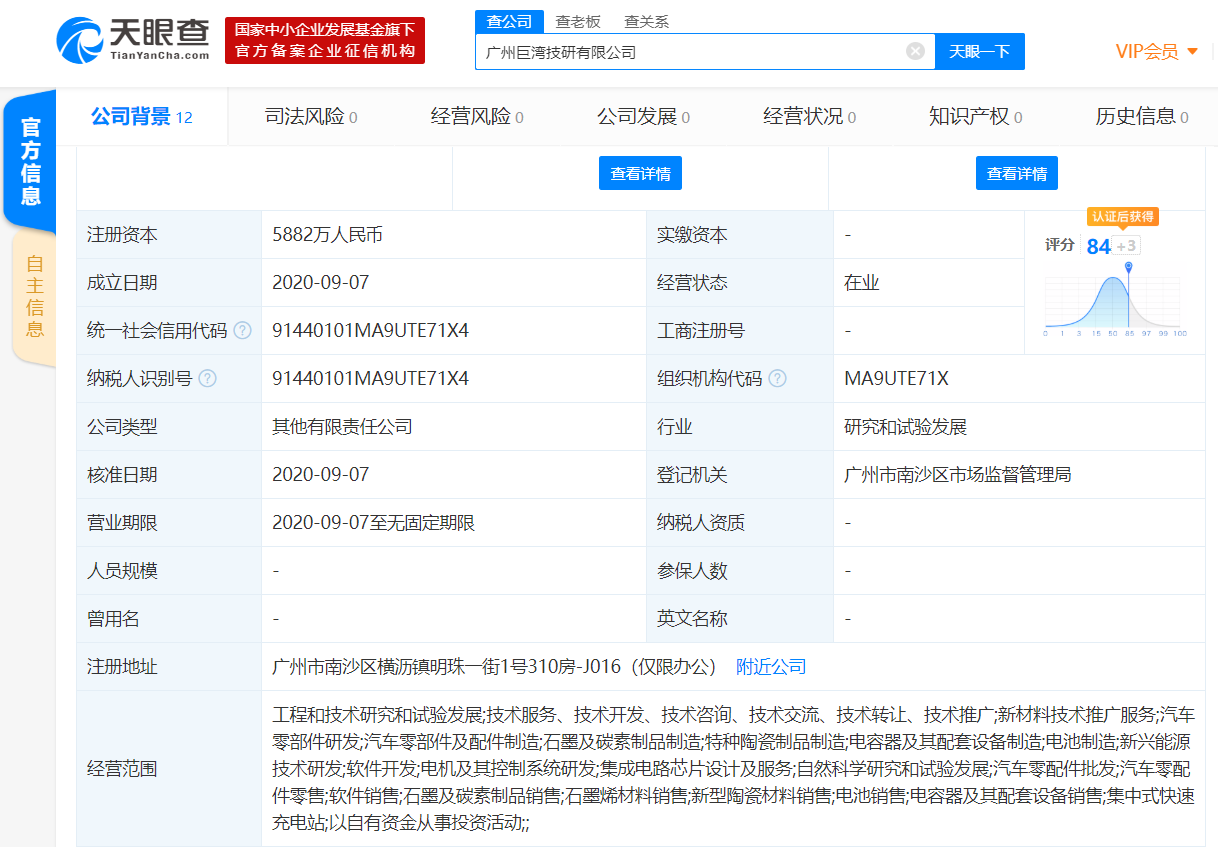1218x847 pixels.
Task: Click the 认证后获得 badge
Action: click(x=1123, y=216)
